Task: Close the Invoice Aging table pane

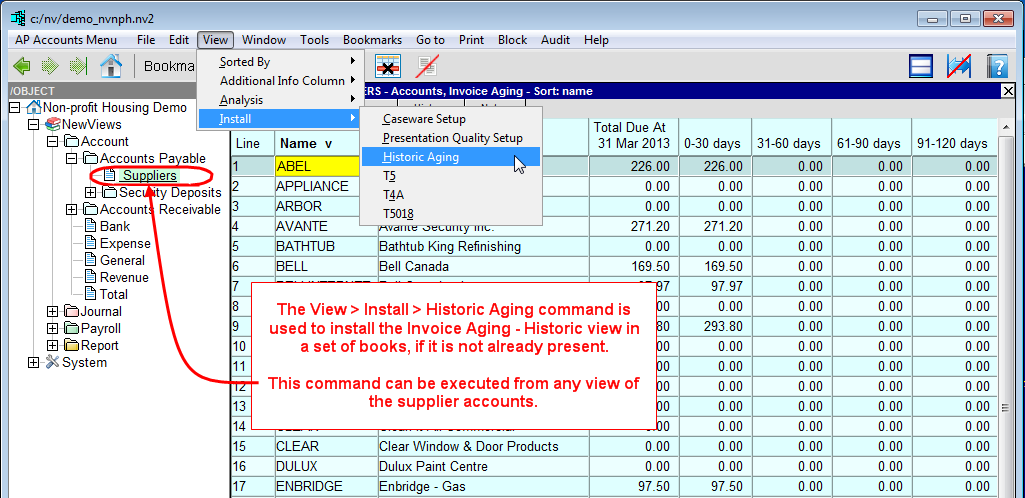Action: pos(1008,91)
